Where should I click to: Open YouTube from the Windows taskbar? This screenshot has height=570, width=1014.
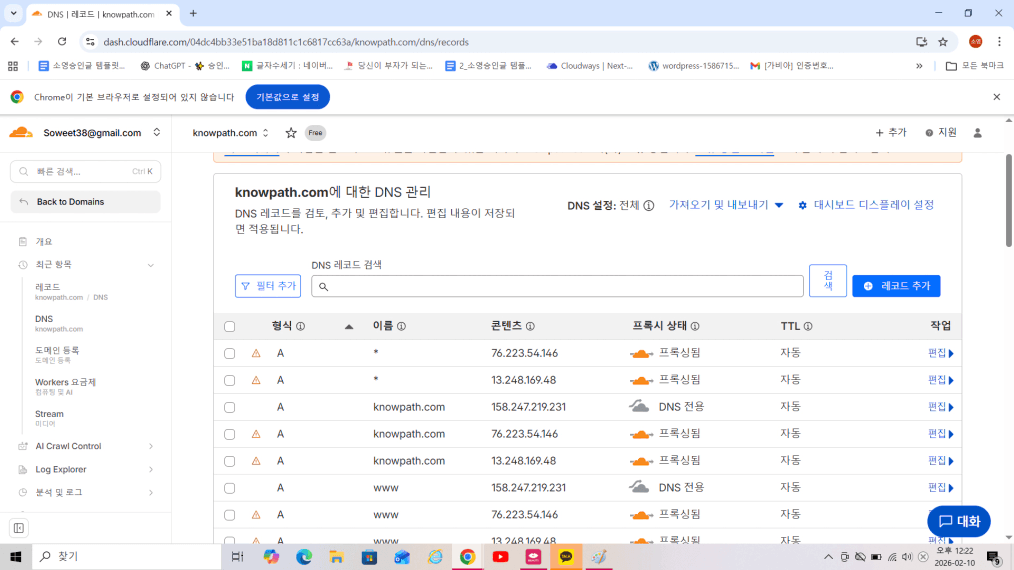point(500,556)
